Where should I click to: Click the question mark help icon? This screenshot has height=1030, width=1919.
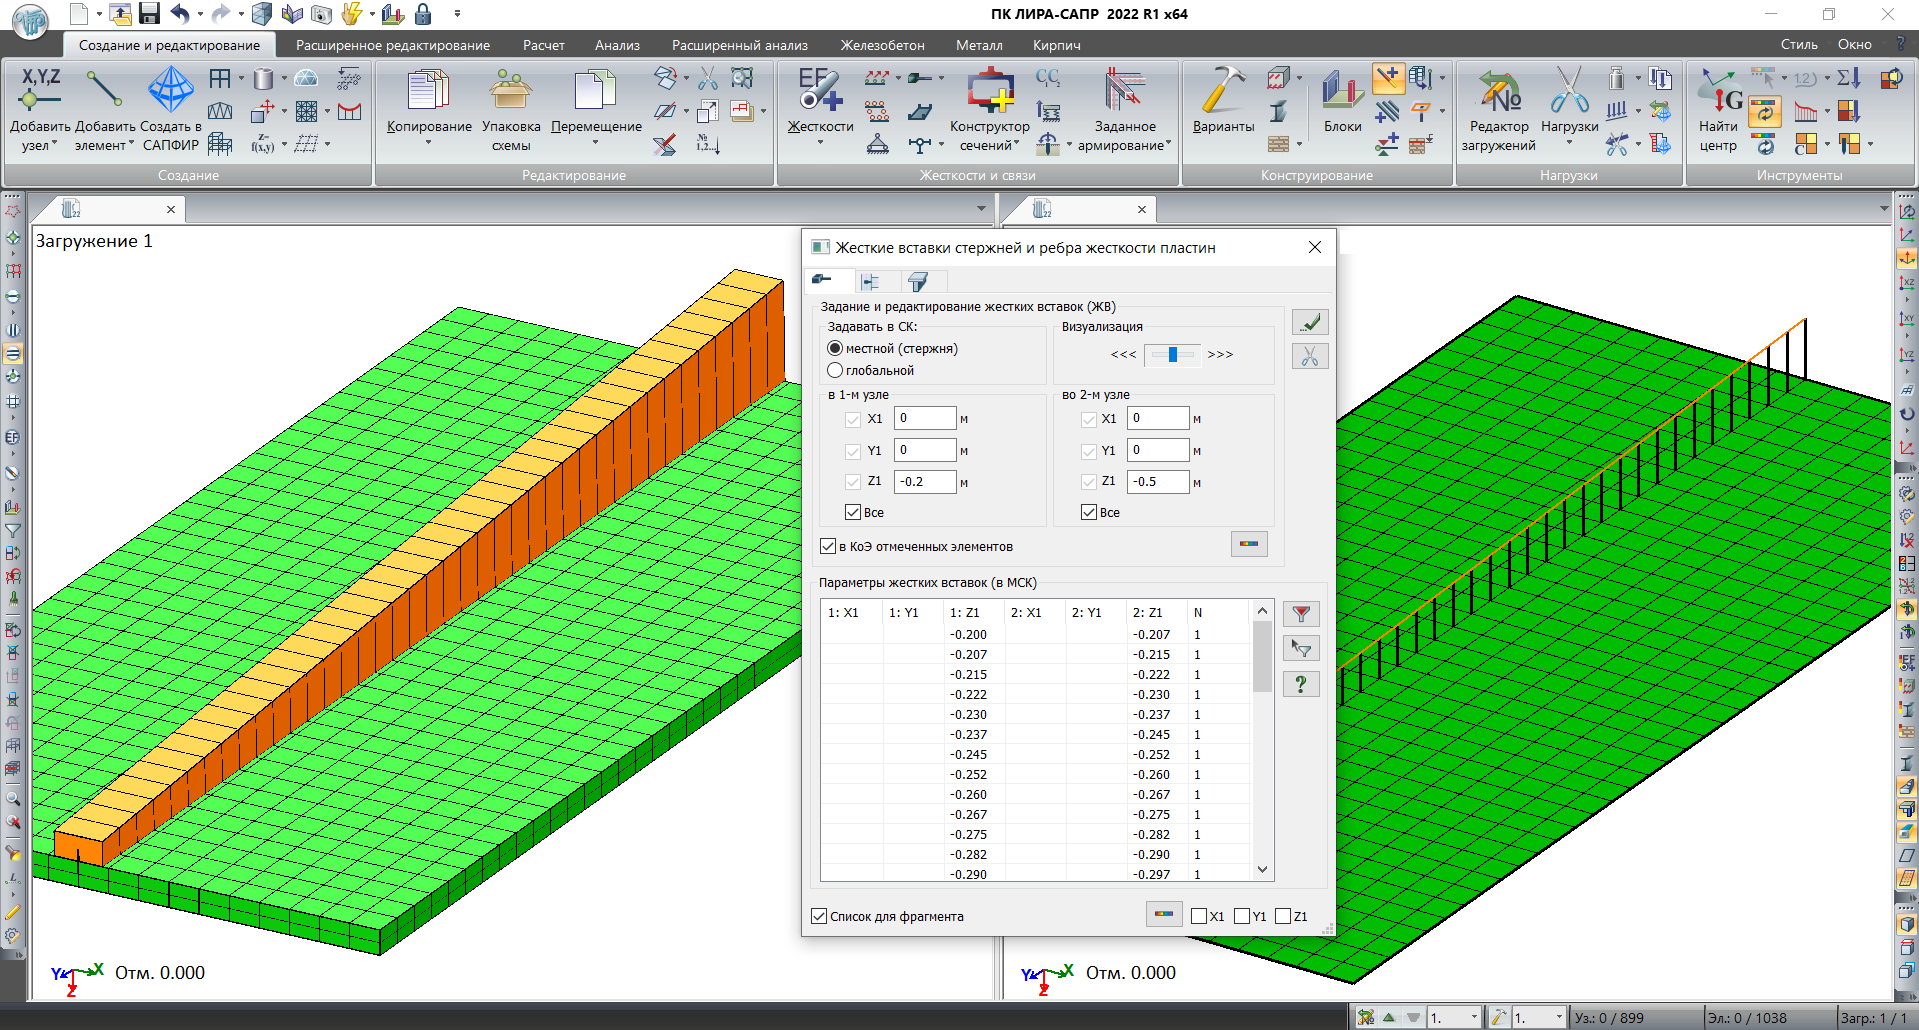click(1301, 685)
